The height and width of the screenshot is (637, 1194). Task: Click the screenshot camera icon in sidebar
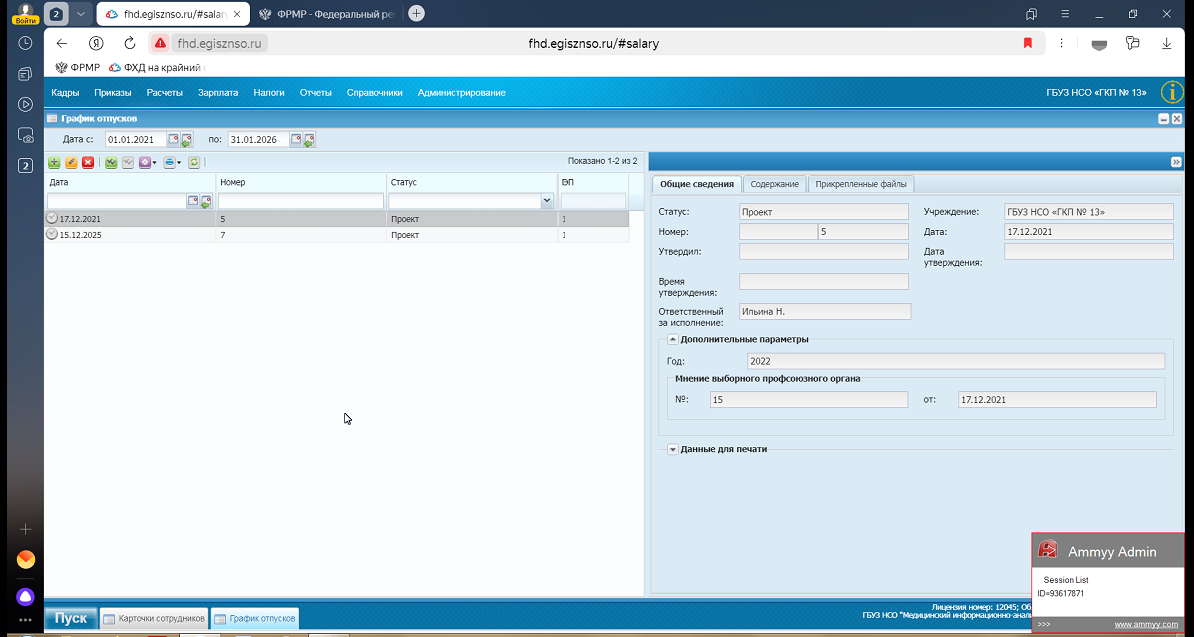pos(25,135)
